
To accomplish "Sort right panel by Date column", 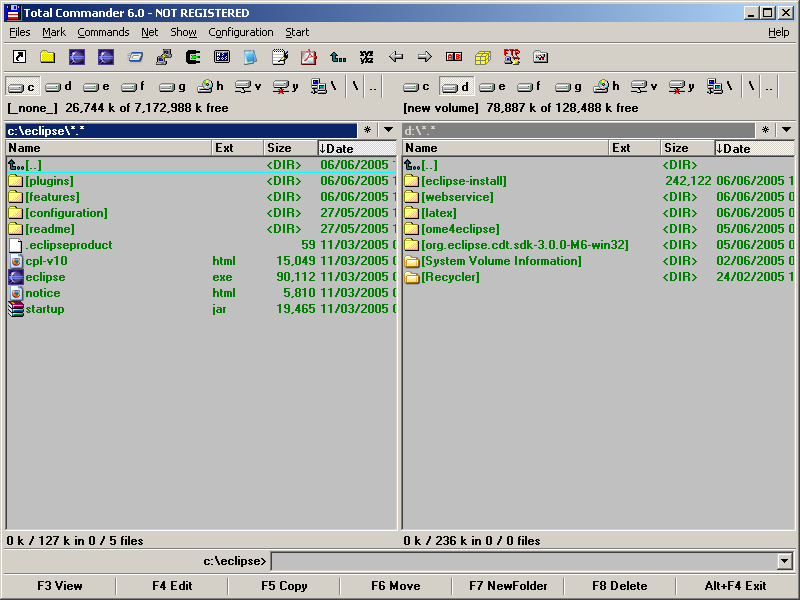I will (x=754, y=148).
